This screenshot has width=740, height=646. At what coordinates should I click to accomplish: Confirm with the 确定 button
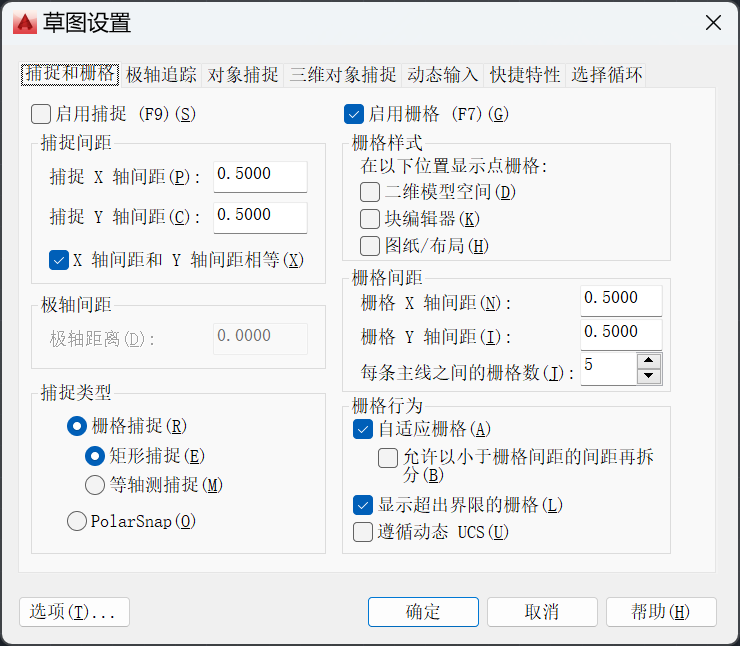click(423, 612)
